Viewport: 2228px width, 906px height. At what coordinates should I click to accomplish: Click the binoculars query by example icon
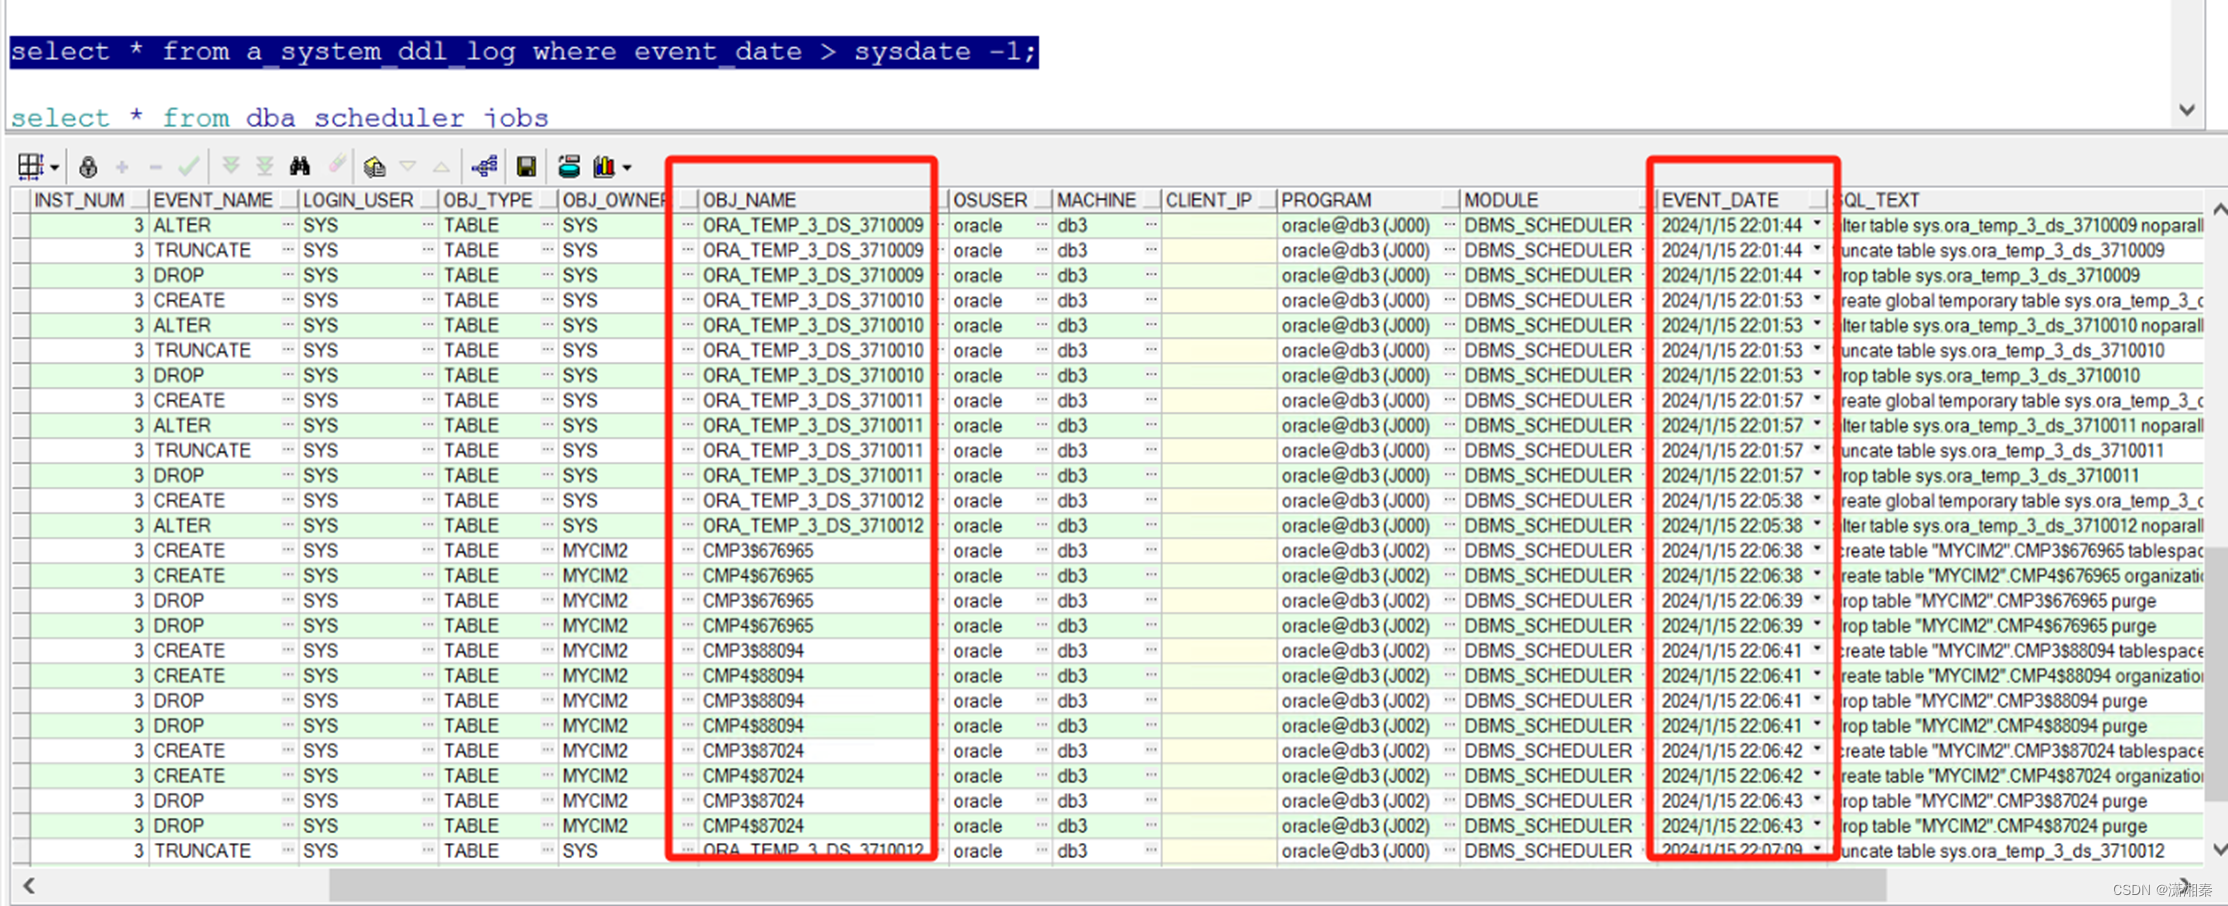(300, 166)
